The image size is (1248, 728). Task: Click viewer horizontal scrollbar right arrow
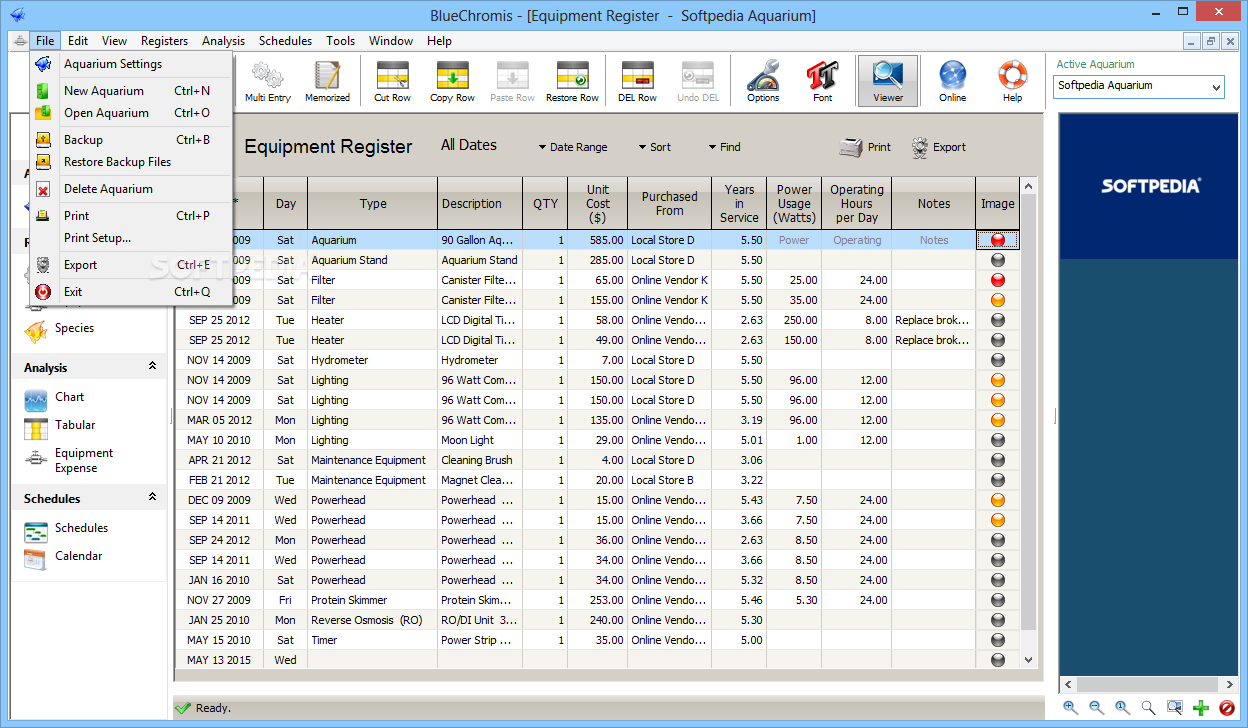pos(1229,686)
